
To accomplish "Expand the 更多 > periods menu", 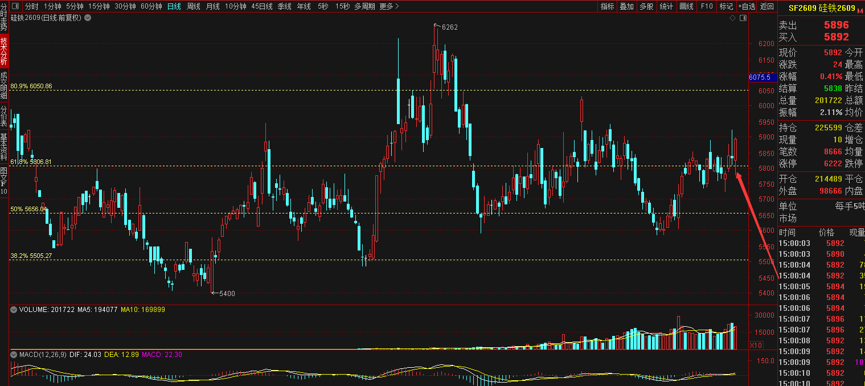I will pos(389,7).
